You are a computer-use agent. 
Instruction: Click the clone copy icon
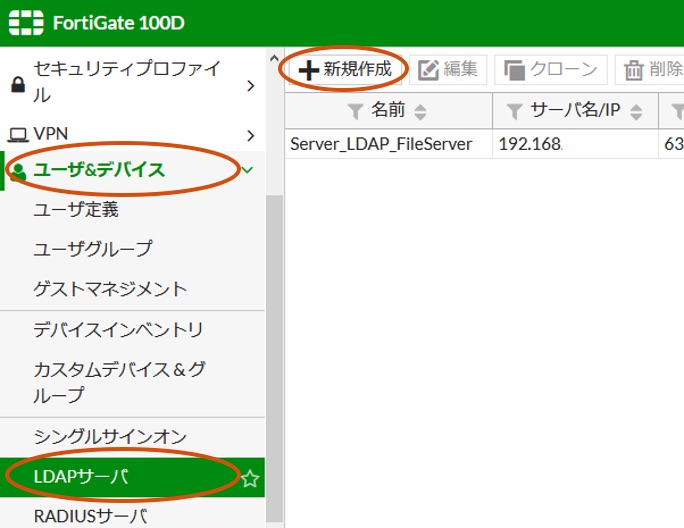pyautogui.click(x=514, y=70)
